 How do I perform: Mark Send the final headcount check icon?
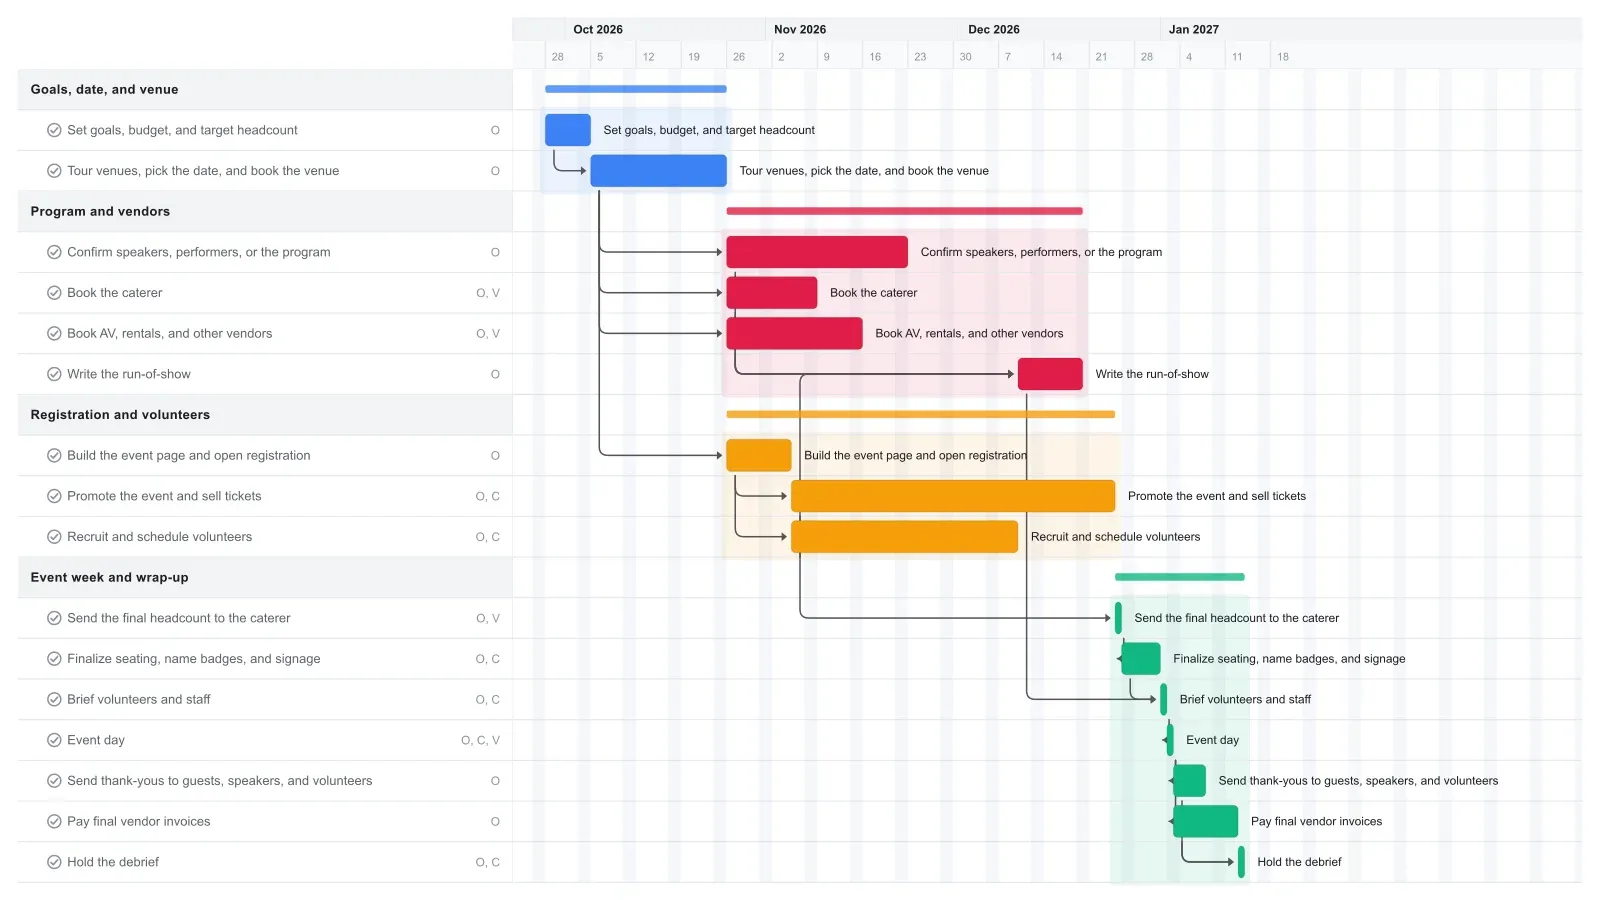point(54,618)
